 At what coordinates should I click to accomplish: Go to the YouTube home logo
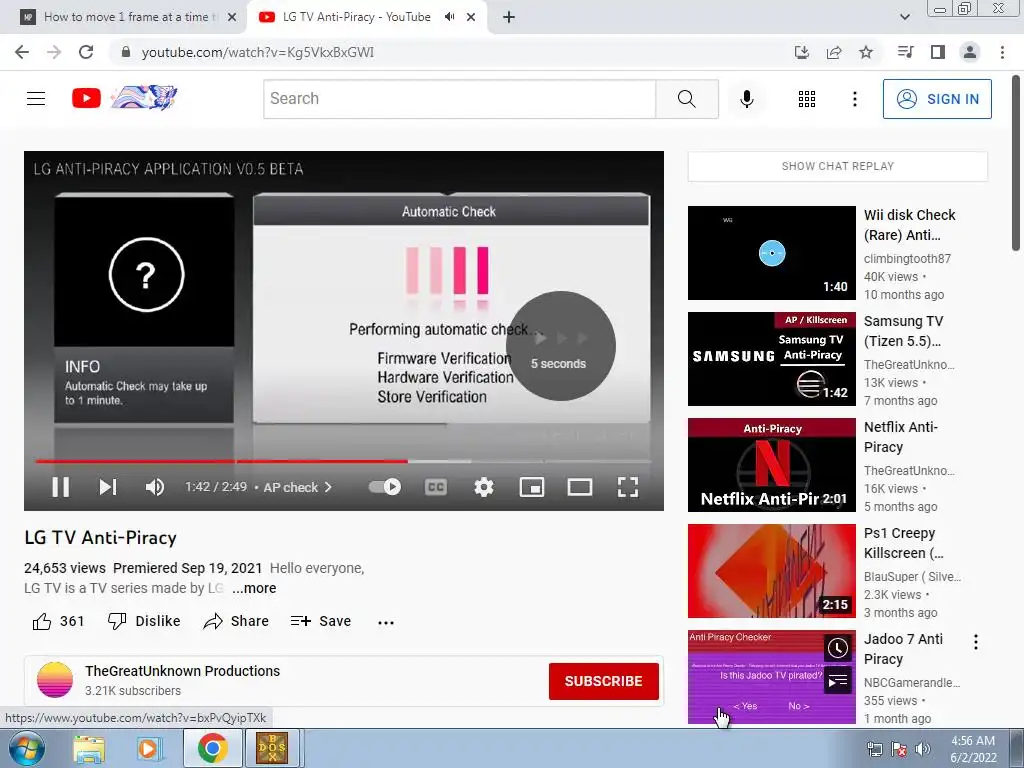(x=124, y=99)
